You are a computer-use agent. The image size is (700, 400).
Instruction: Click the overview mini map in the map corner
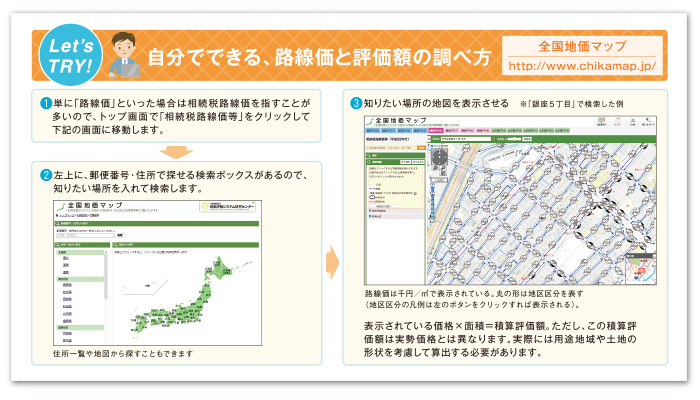pyautogui.click(x=641, y=268)
